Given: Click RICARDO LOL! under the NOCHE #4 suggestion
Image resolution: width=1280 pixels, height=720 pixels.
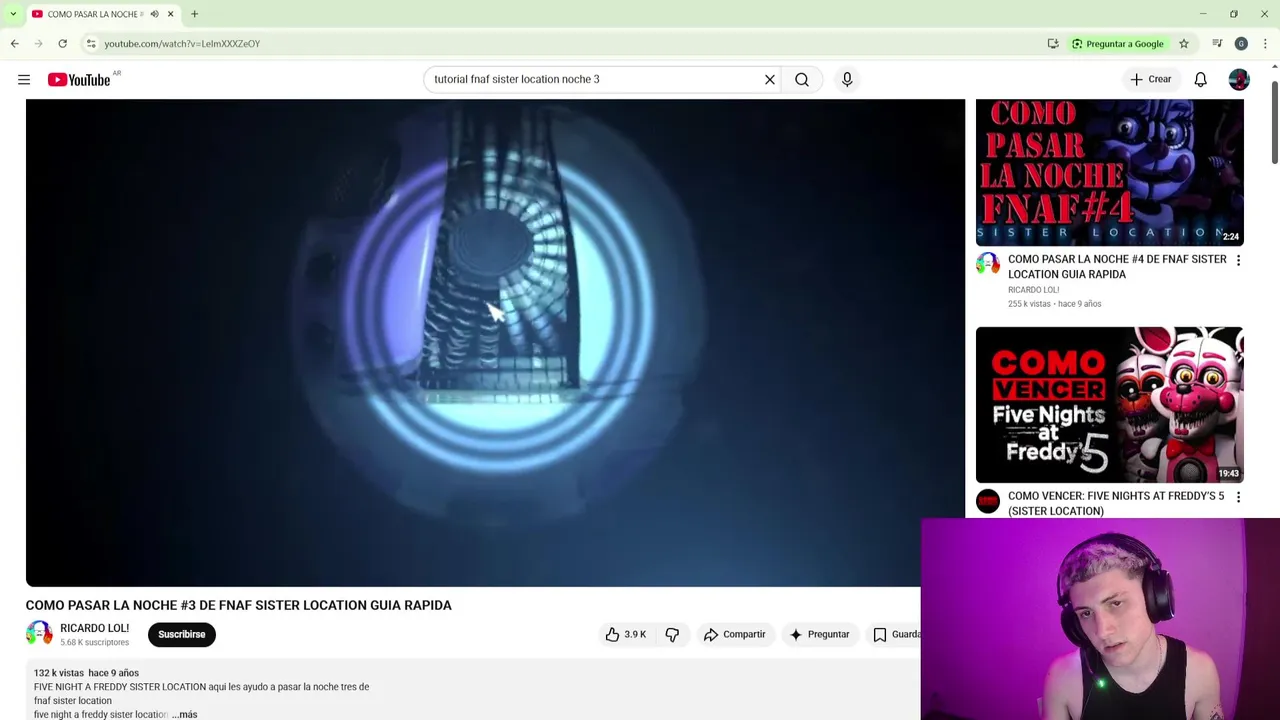Looking at the screenshot, I should [x=1034, y=290].
